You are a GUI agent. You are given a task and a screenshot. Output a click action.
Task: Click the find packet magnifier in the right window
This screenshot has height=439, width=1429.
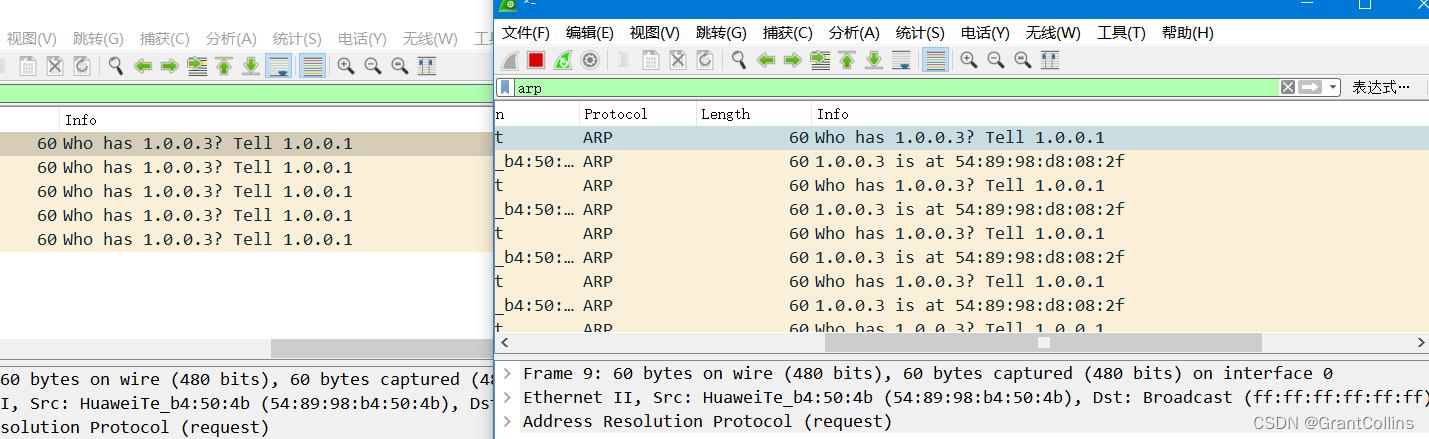point(739,60)
